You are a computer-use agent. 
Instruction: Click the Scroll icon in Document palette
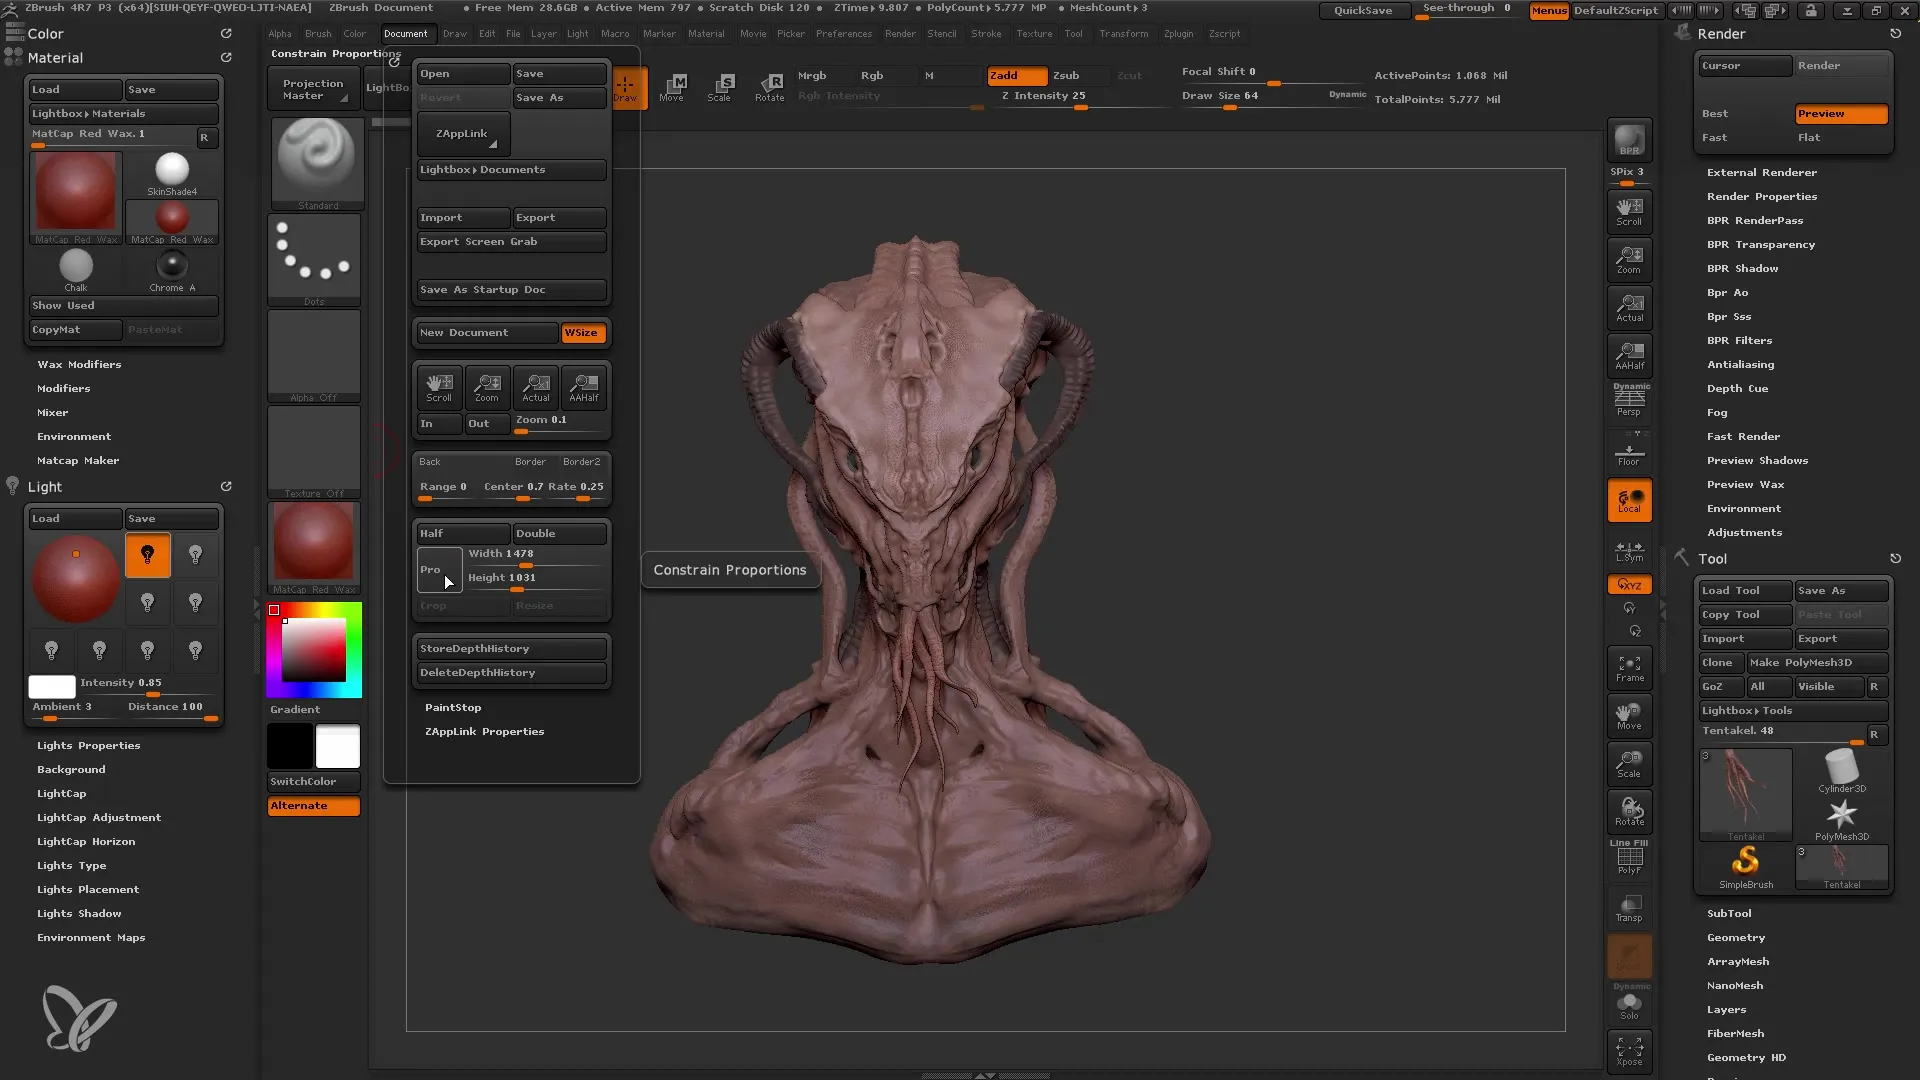439,388
